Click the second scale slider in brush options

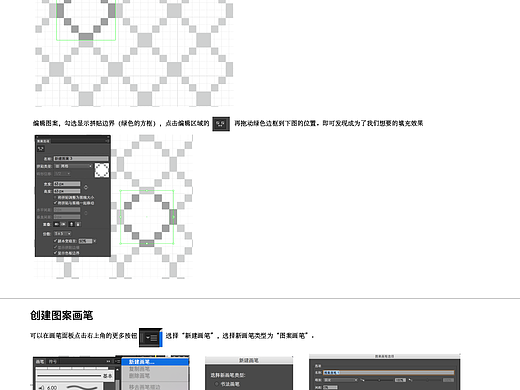pyautogui.click(x=427, y=380)
